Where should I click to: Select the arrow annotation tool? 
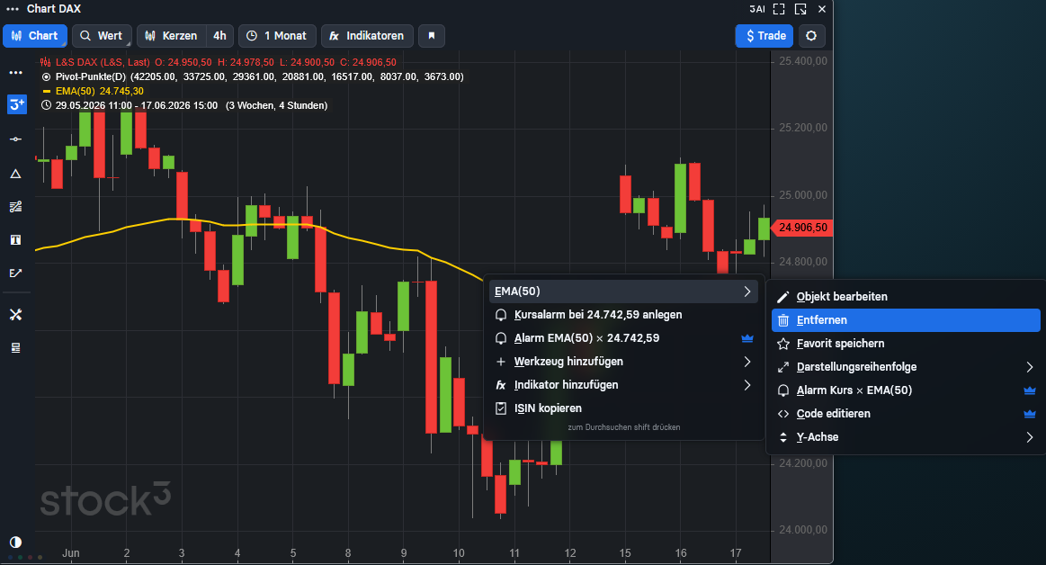pyautogui.click(x=16, y=273)
